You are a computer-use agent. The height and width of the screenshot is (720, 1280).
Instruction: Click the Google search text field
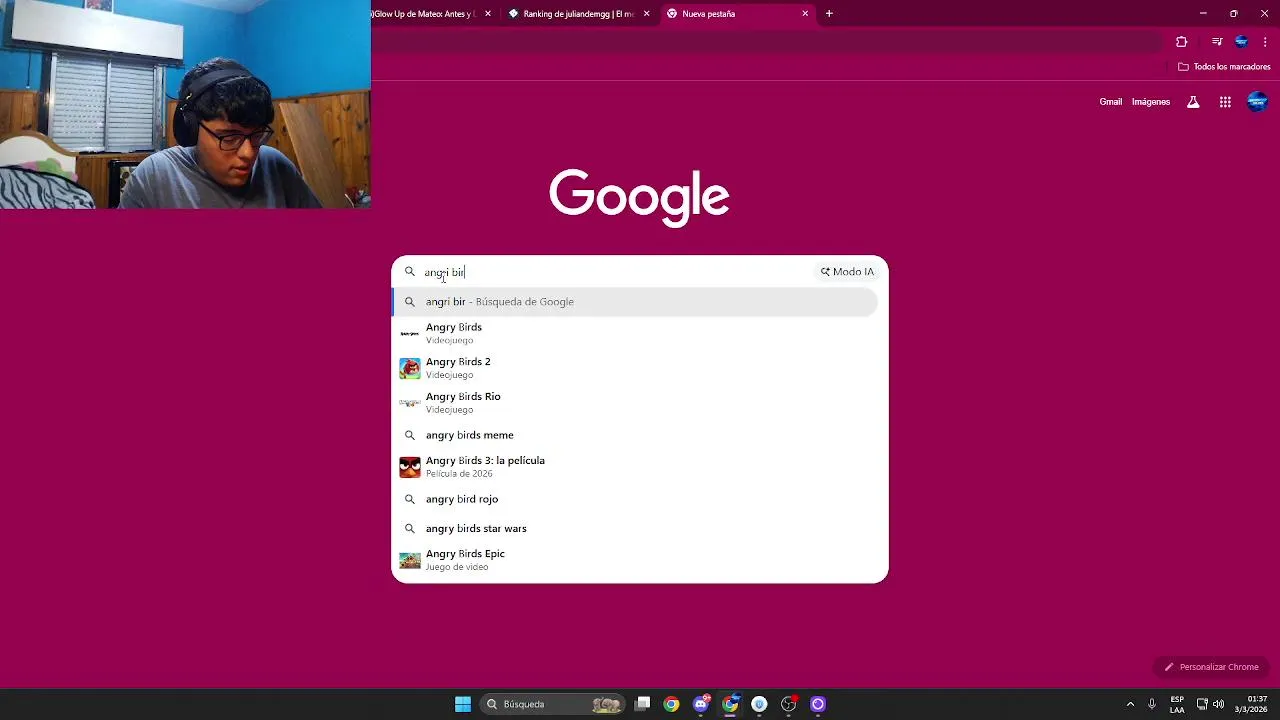615,272
